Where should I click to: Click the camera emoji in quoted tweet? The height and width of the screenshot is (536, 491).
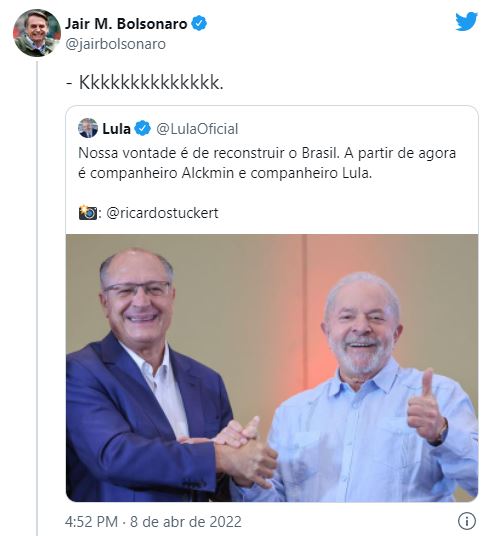(88, 212)
